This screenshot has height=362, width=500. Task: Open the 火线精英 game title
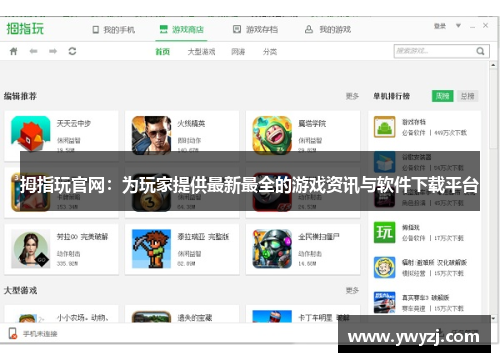pyautogui.click(x=191, y=124)
